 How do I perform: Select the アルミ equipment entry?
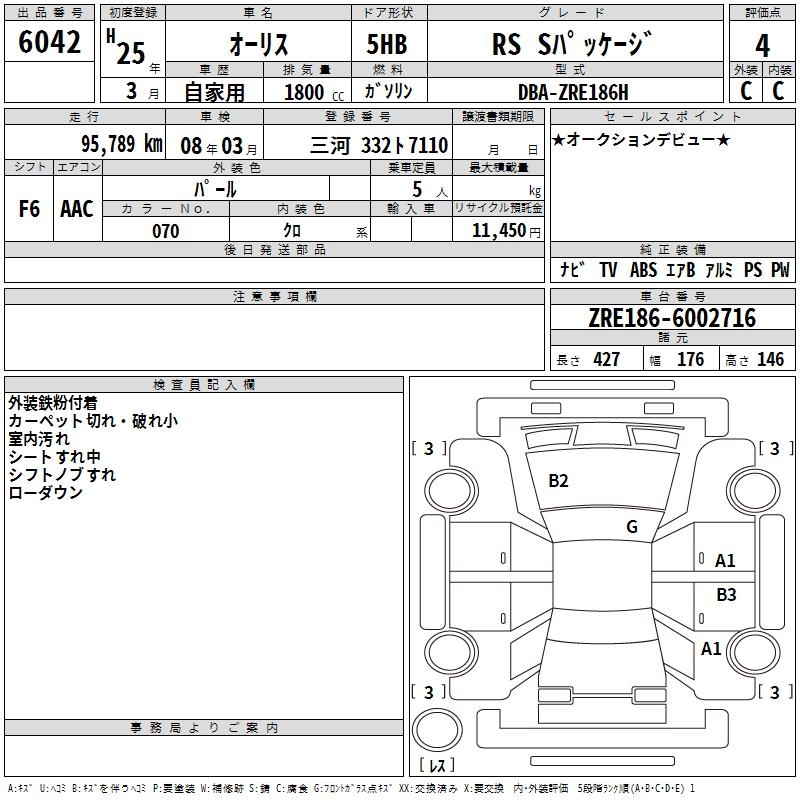click(x=719, y=270)
